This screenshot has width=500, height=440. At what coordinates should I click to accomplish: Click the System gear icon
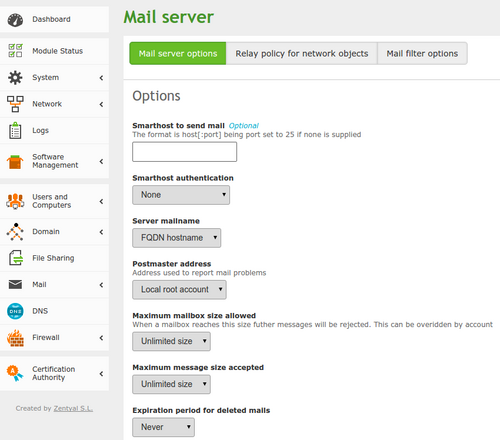(15, 77)
